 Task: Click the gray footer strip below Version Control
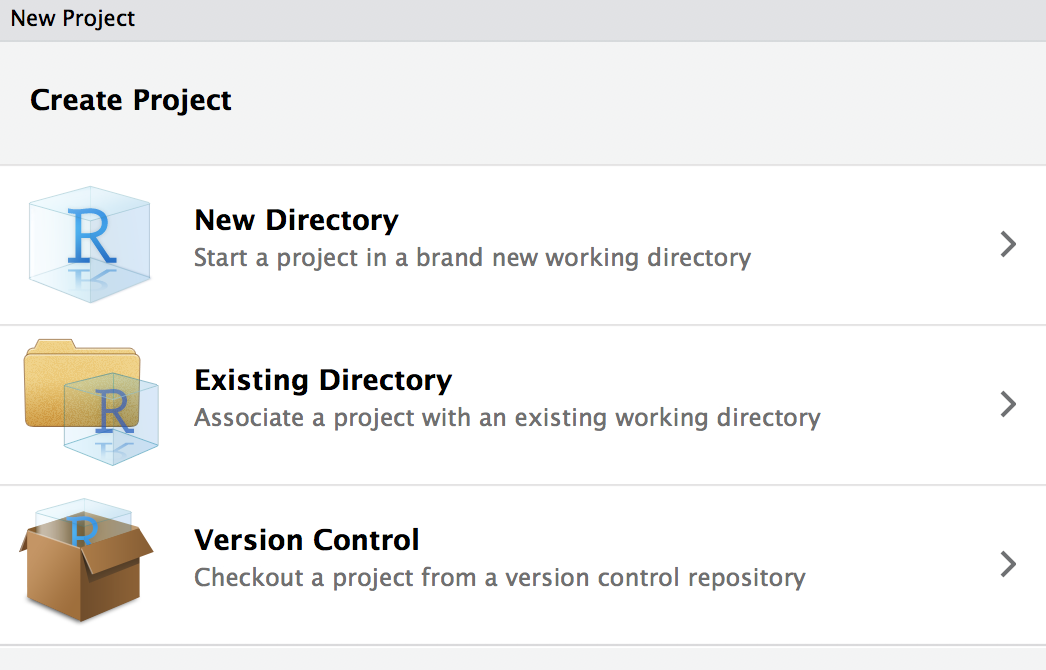pos(523,659)
